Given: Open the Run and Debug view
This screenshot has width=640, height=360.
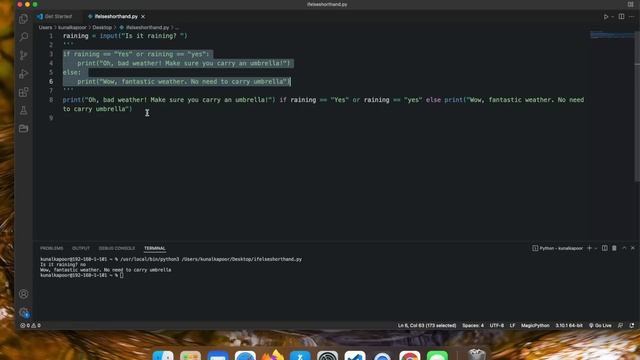Looking at the screenshot, I should [x=24, y=73].
